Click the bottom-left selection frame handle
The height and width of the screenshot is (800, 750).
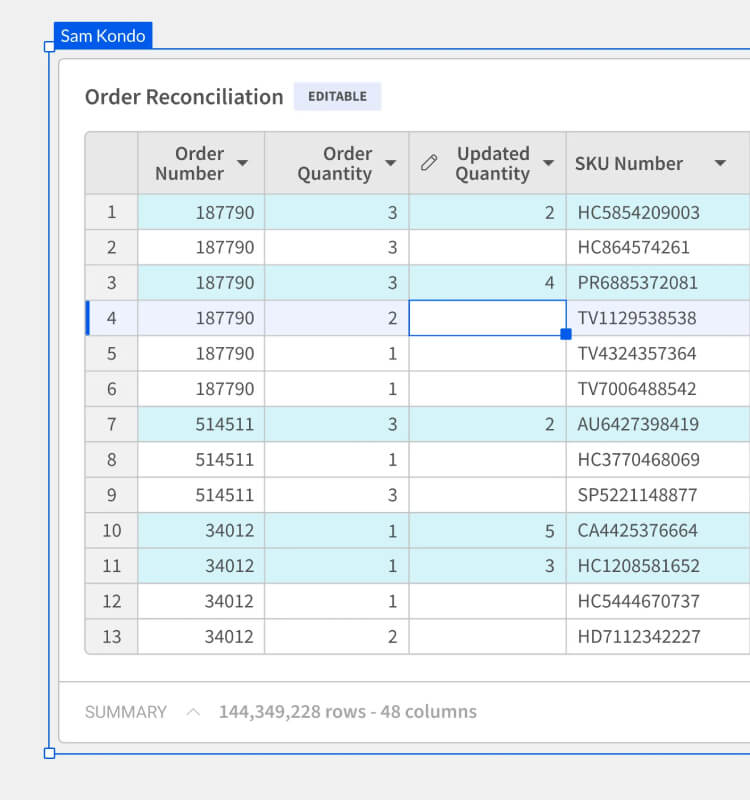click(49, 753)
